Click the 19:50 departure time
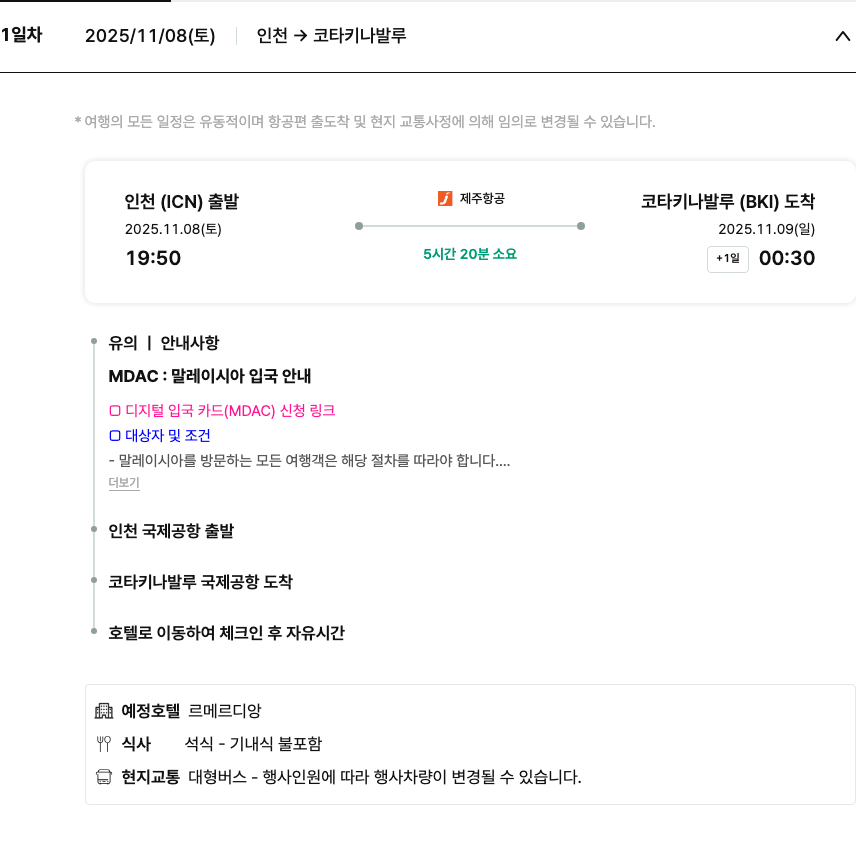Image resolution: width=856 pixels, height=845 pixels. point(153,259)
